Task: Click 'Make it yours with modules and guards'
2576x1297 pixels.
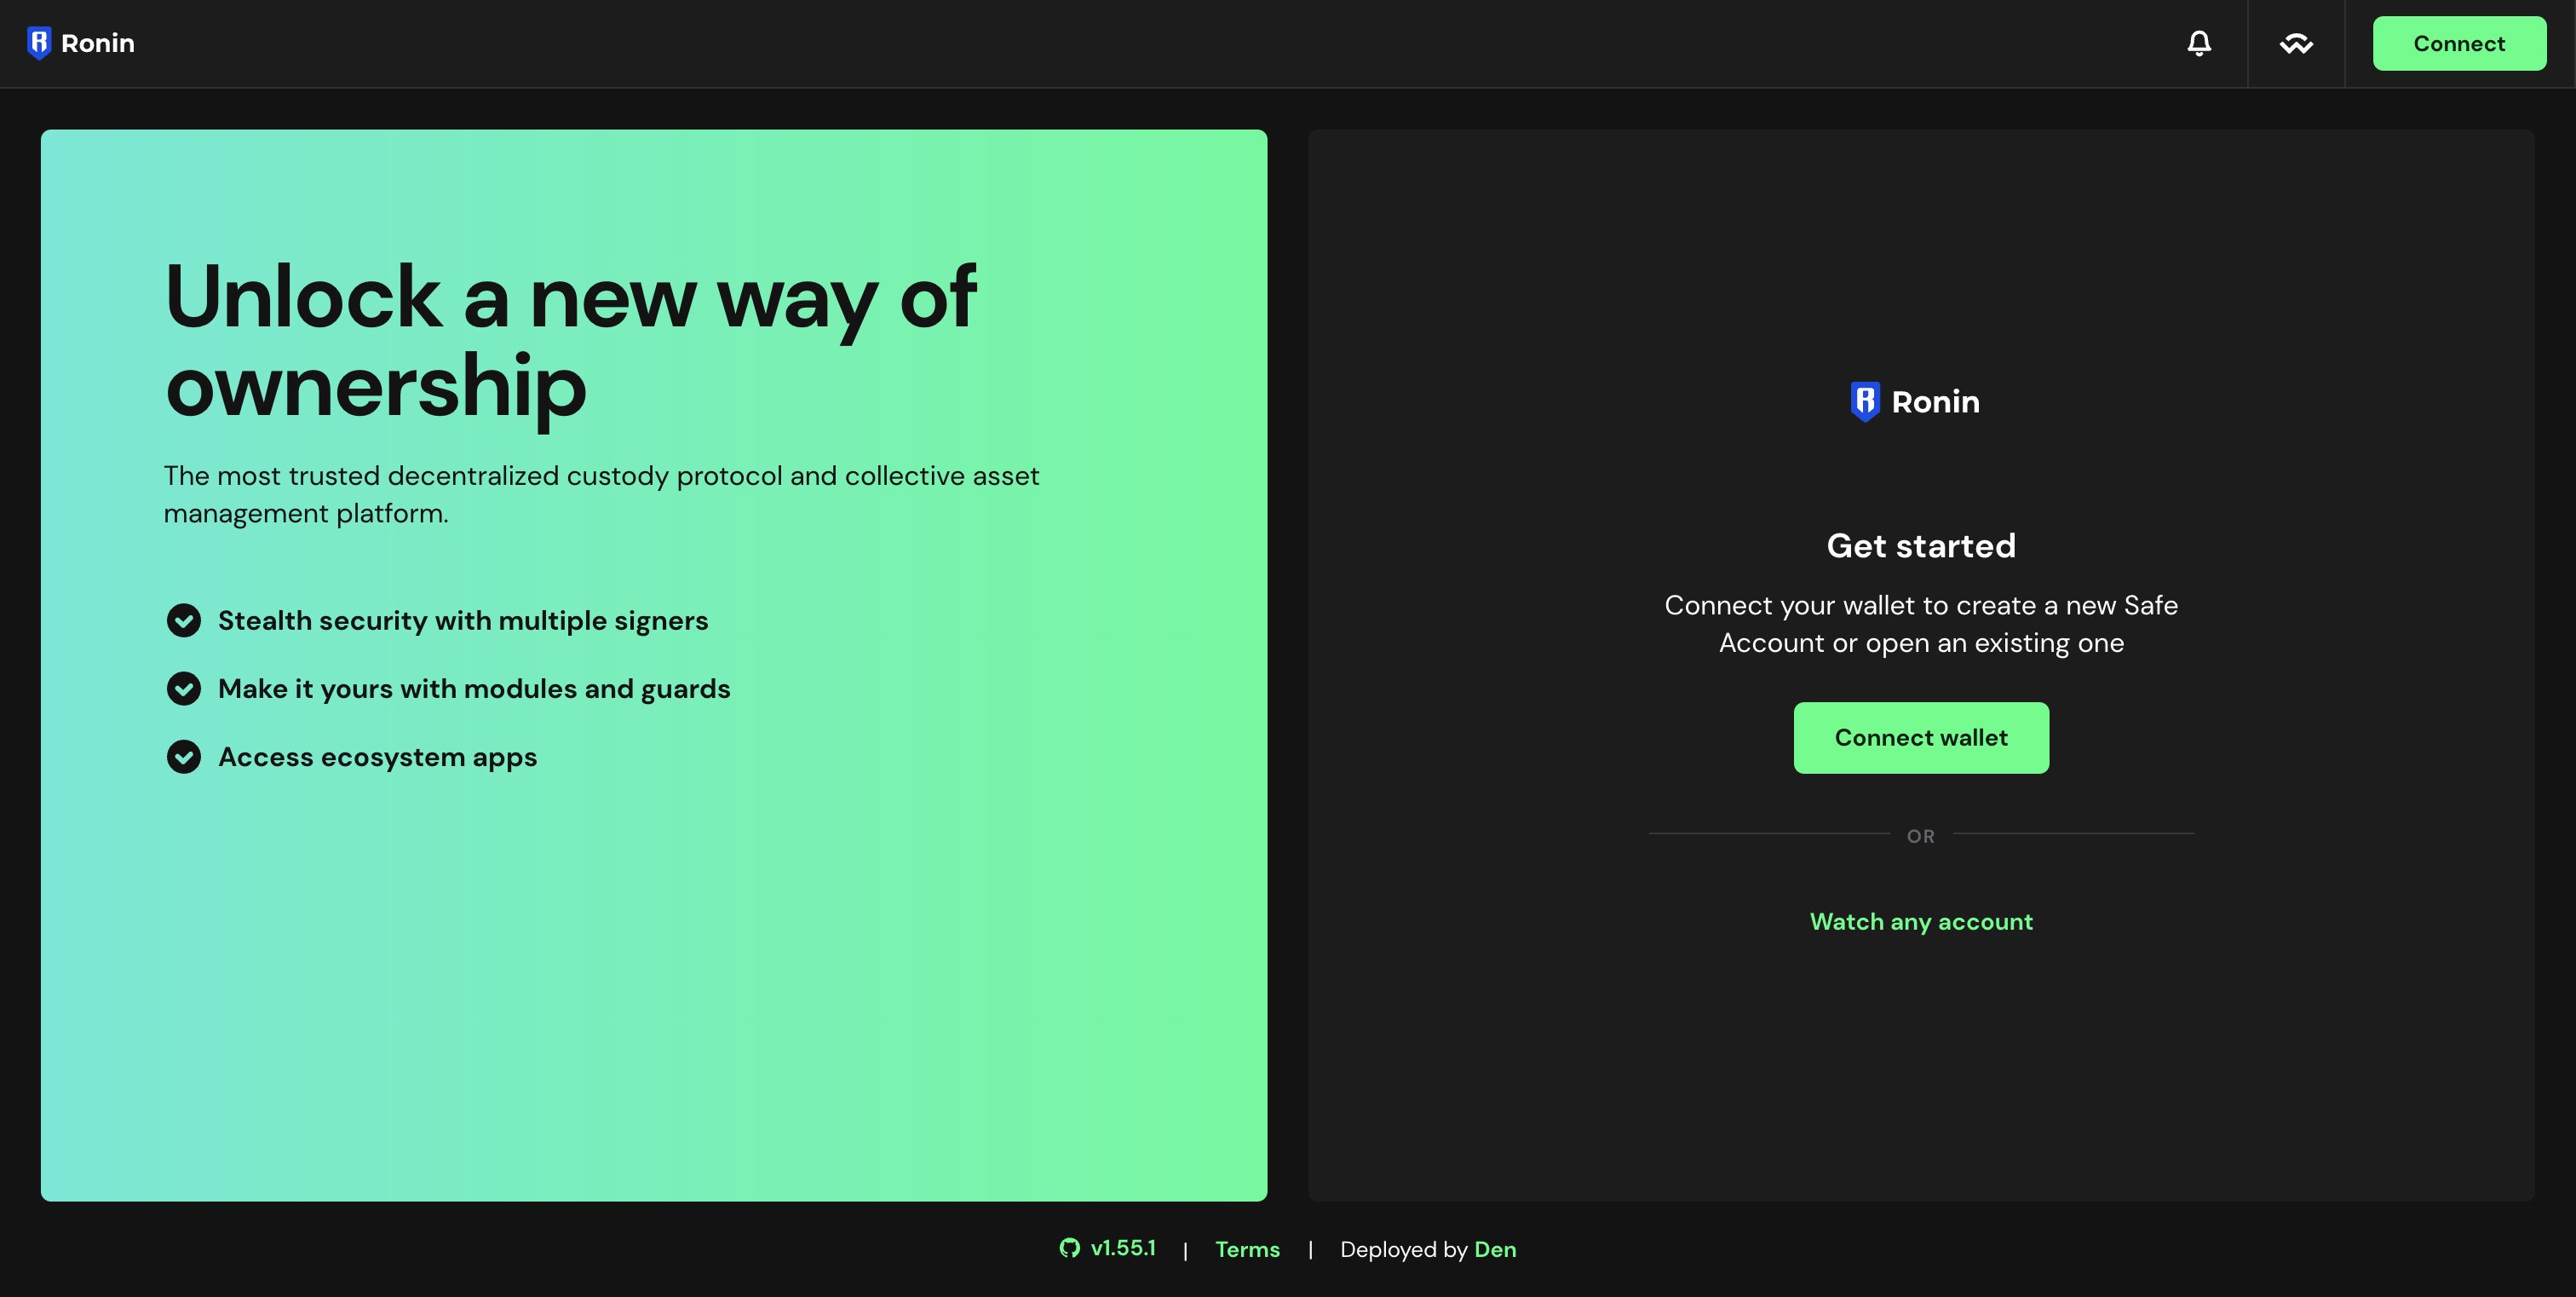Action: [x=474, y=689]
